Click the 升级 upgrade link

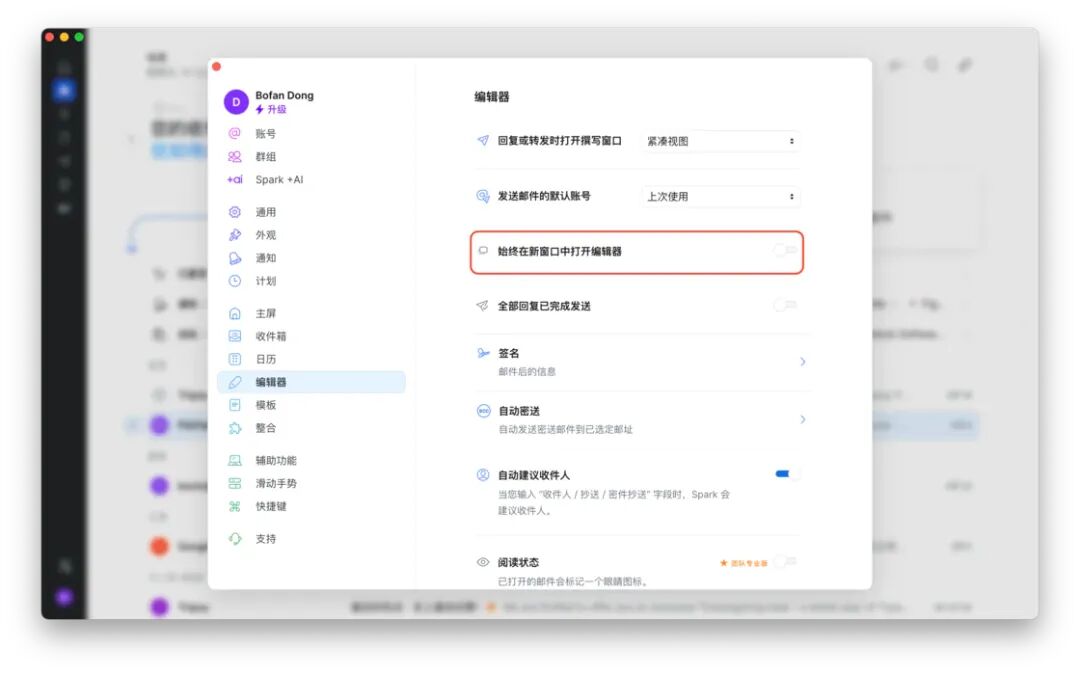coord(271,109)
